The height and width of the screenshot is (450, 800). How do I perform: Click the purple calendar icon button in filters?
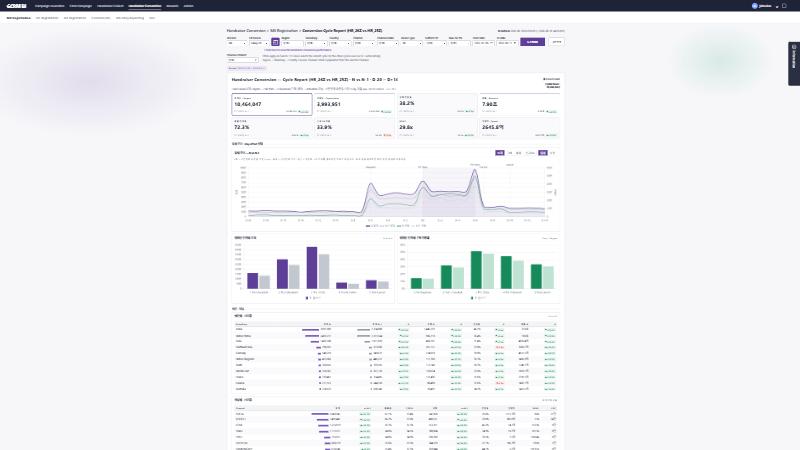pyautogui.click(x=275, y=42)
